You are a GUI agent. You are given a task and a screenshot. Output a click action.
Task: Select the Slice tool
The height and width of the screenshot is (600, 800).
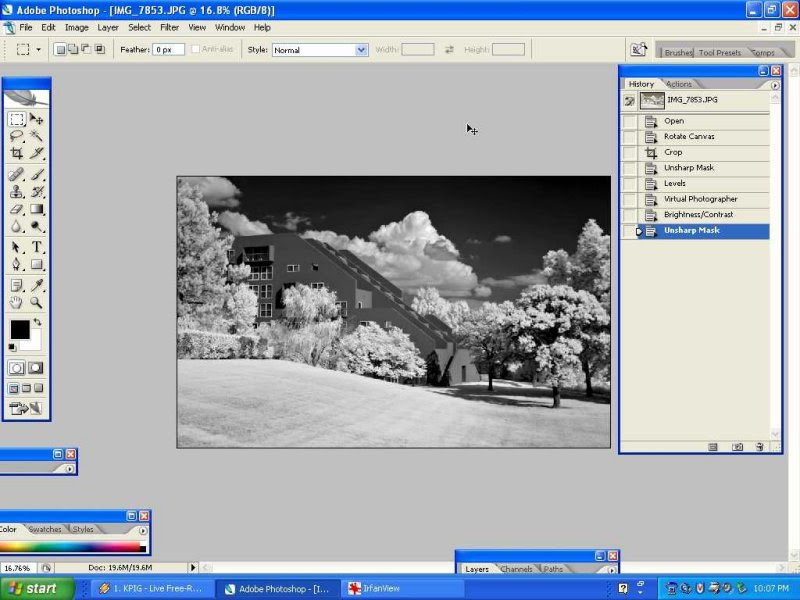tap(36, 153)
